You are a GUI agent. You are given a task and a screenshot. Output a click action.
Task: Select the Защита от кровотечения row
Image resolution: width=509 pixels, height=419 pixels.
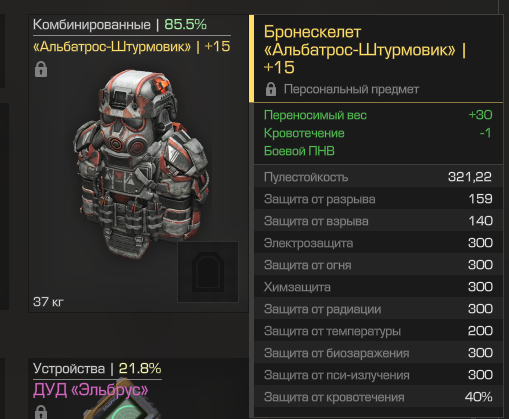(x=378, y=397)
